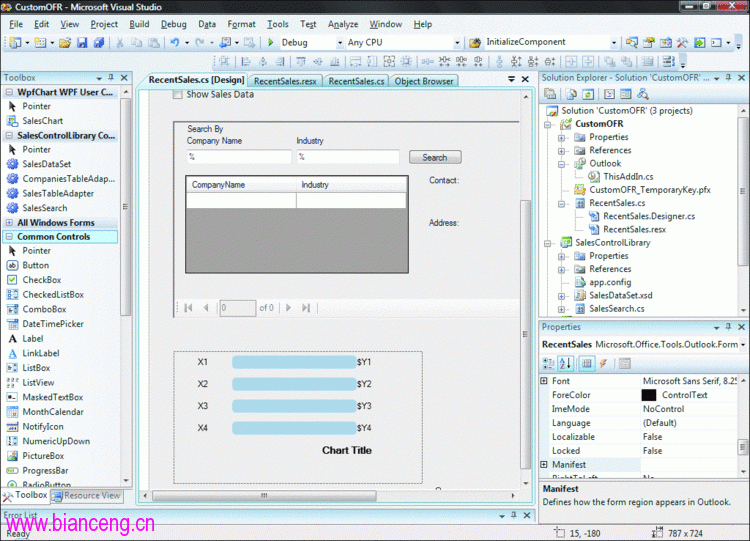Pick the NumericUpDown control in Toolbox

[56, 441]
